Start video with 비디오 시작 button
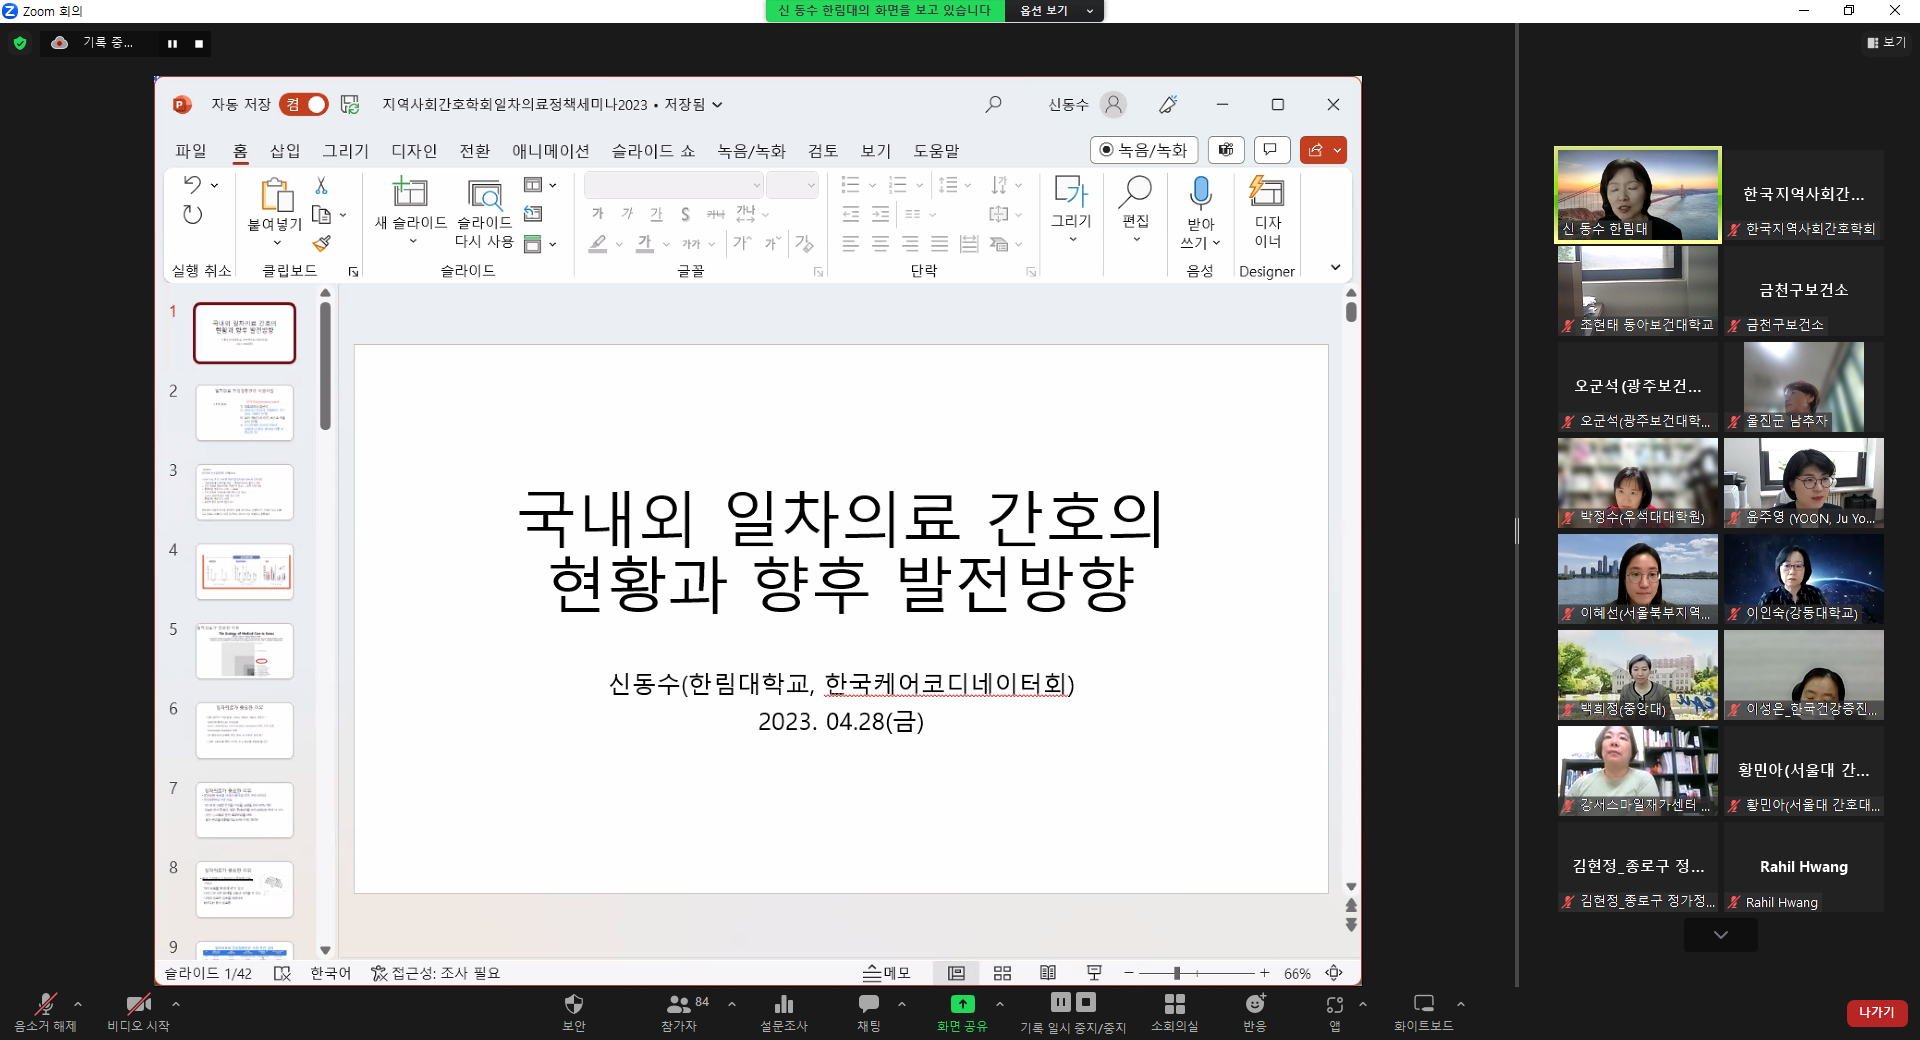 (x=138, y=1005)
